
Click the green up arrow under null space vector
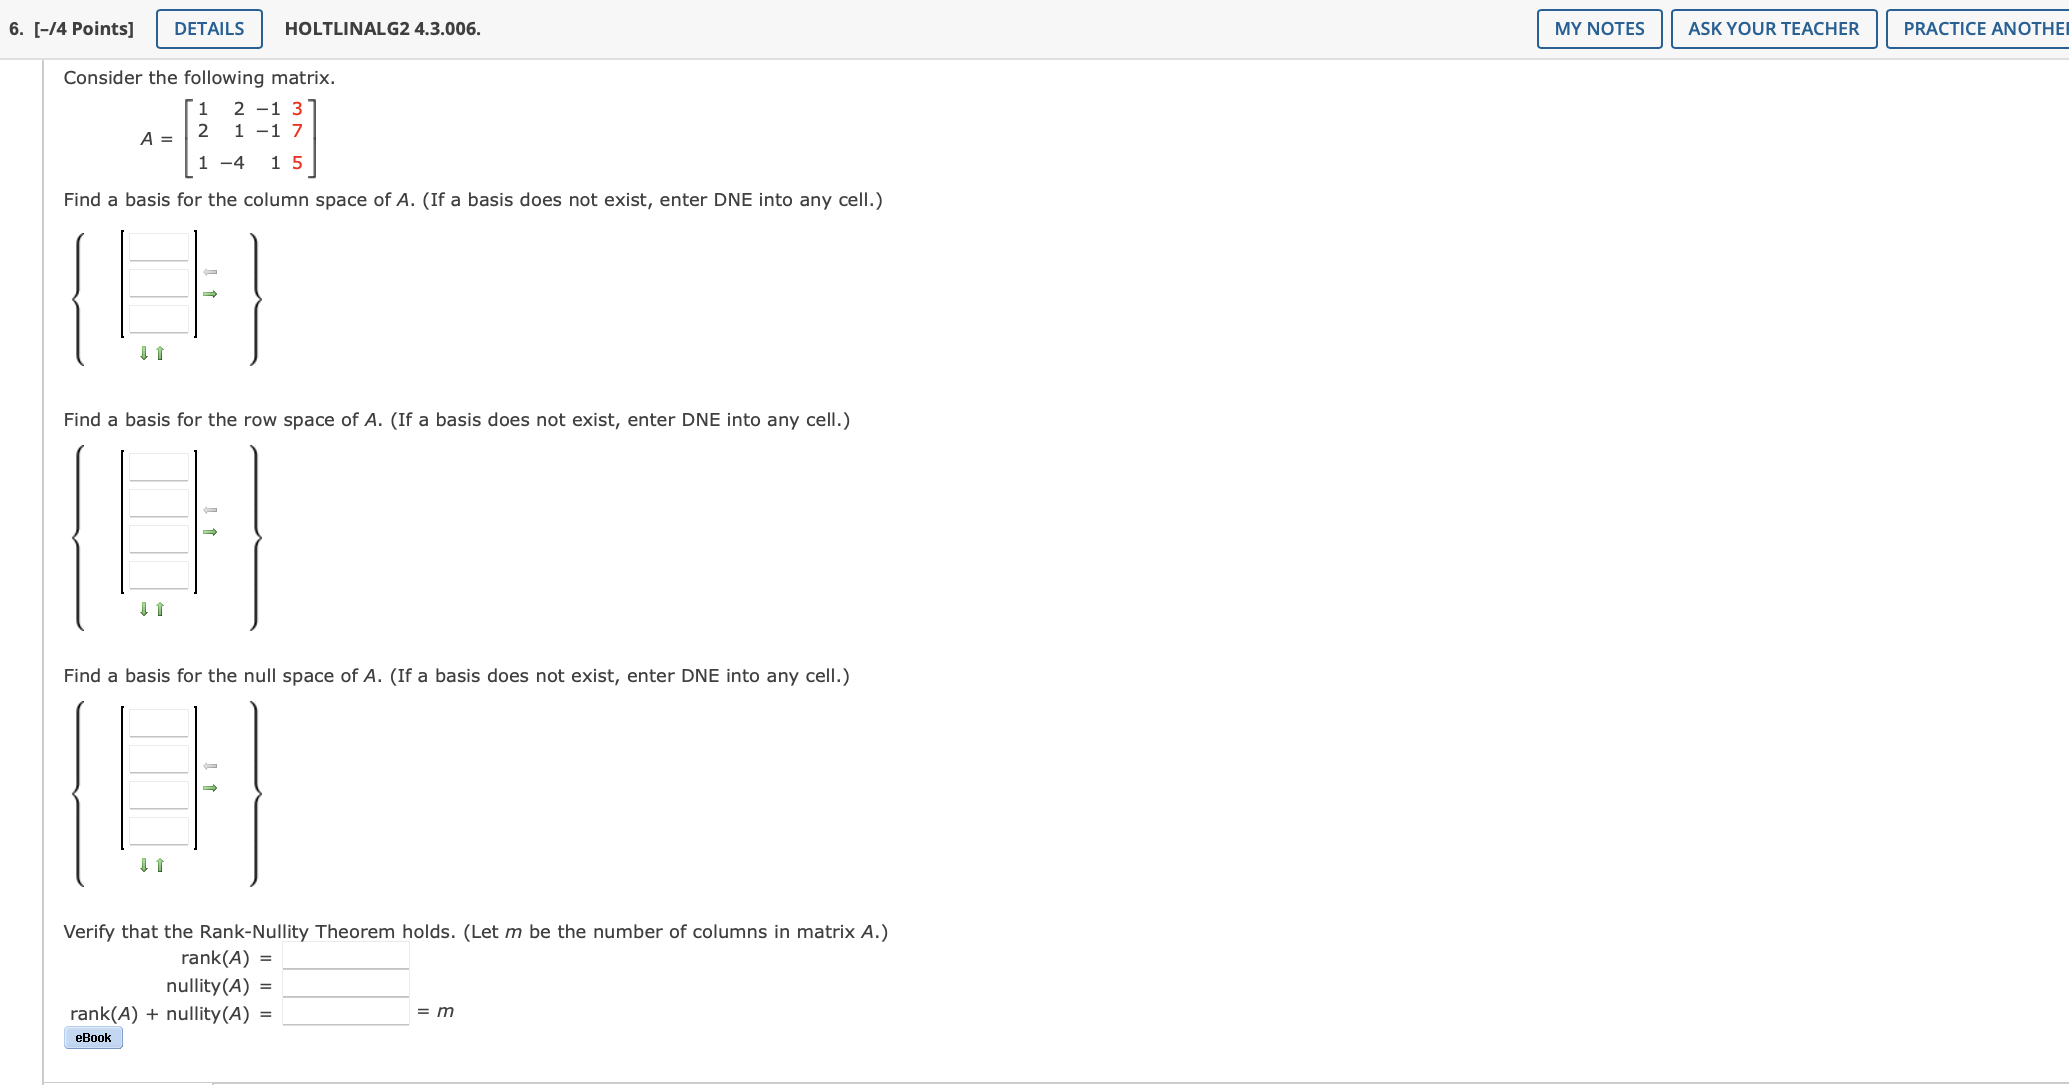pos(160,865)
